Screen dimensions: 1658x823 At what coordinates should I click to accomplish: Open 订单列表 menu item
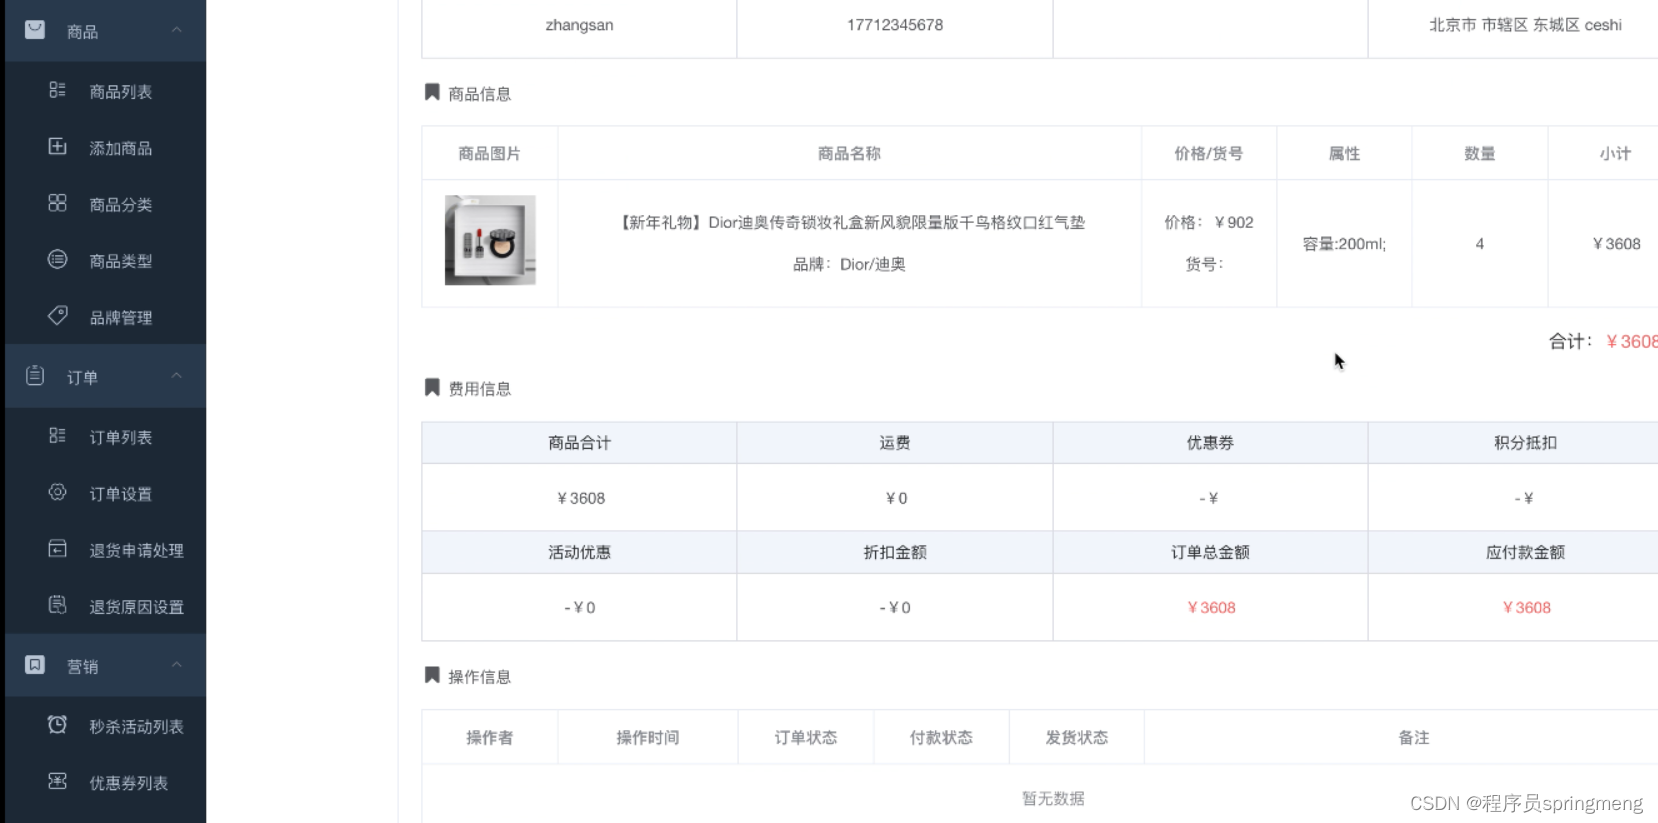(x=120, y=437)
